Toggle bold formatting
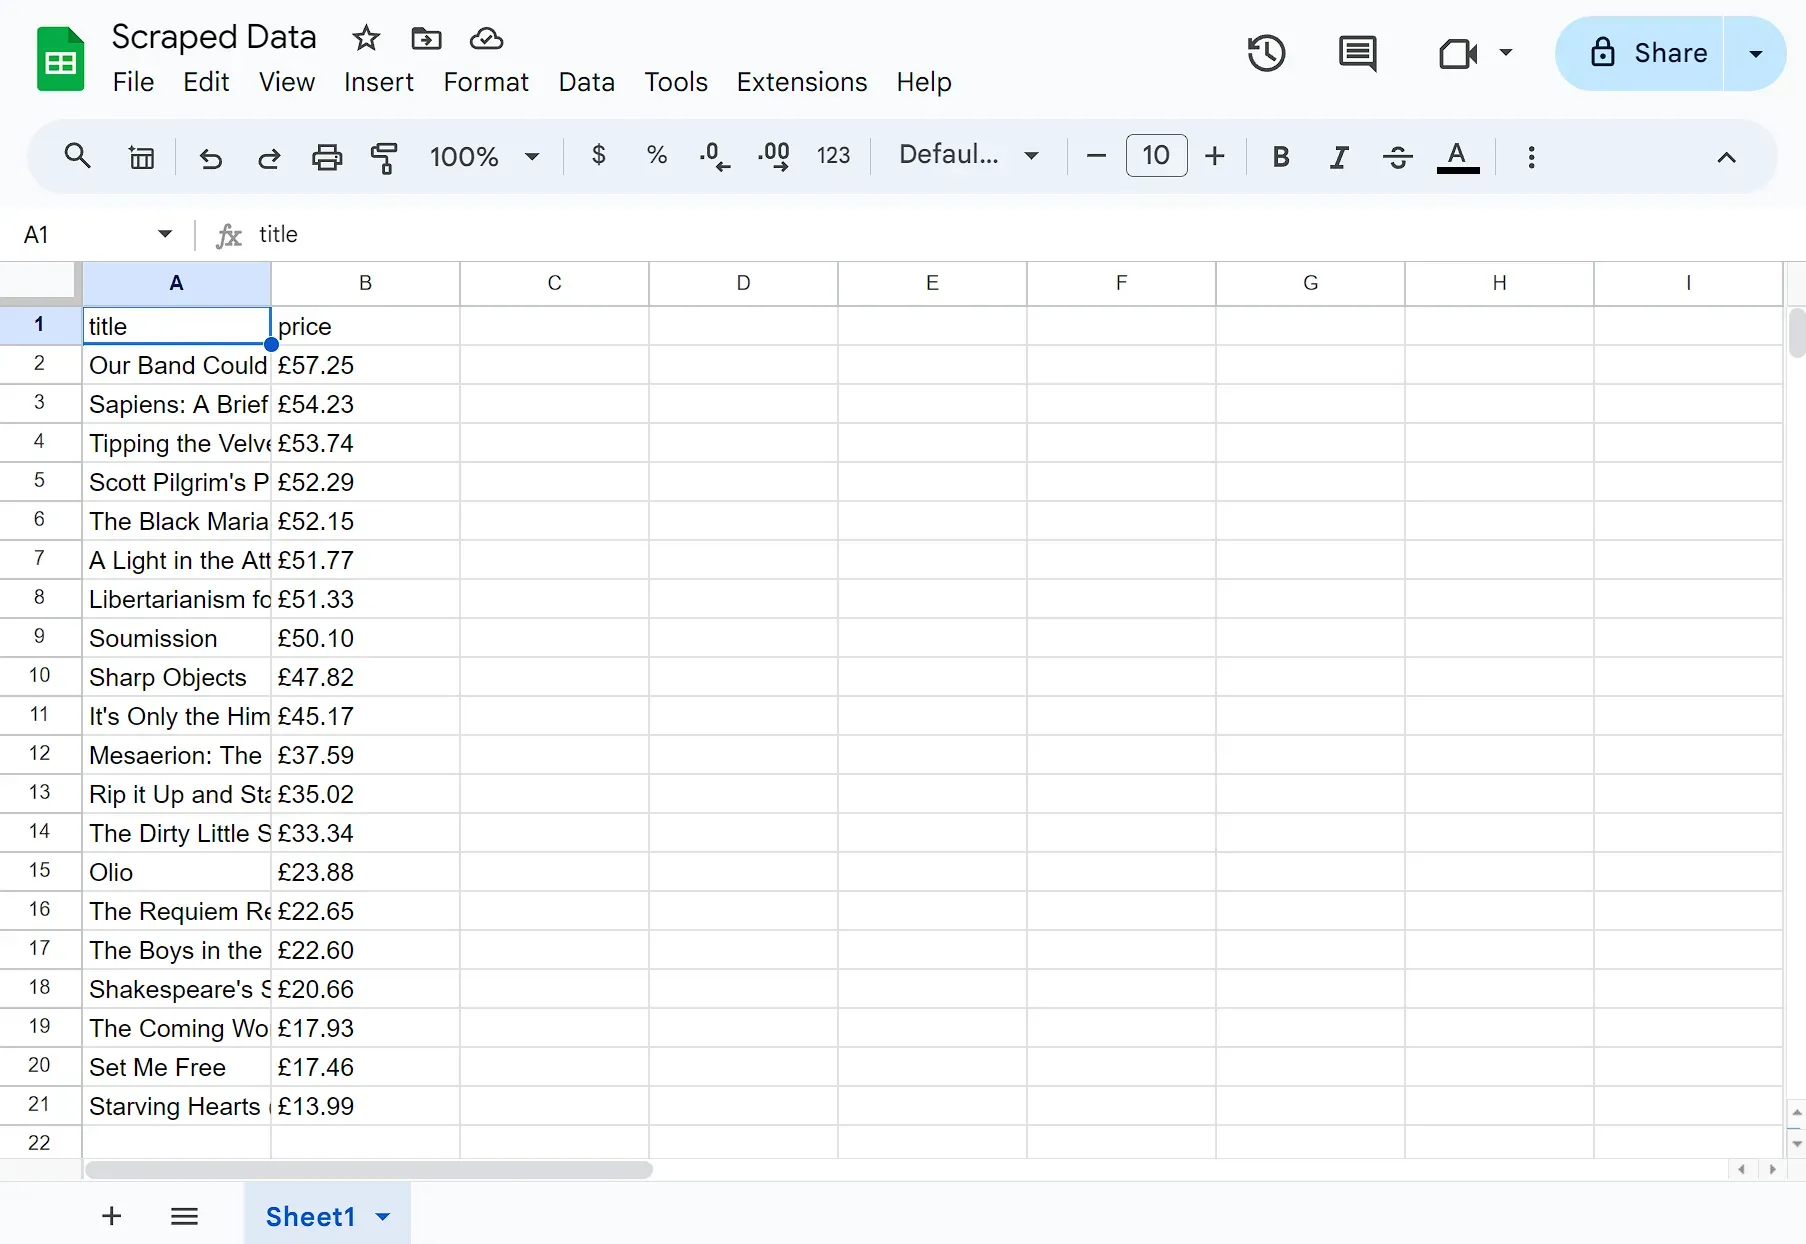1806x1244 pixels. click(1281, 156)
